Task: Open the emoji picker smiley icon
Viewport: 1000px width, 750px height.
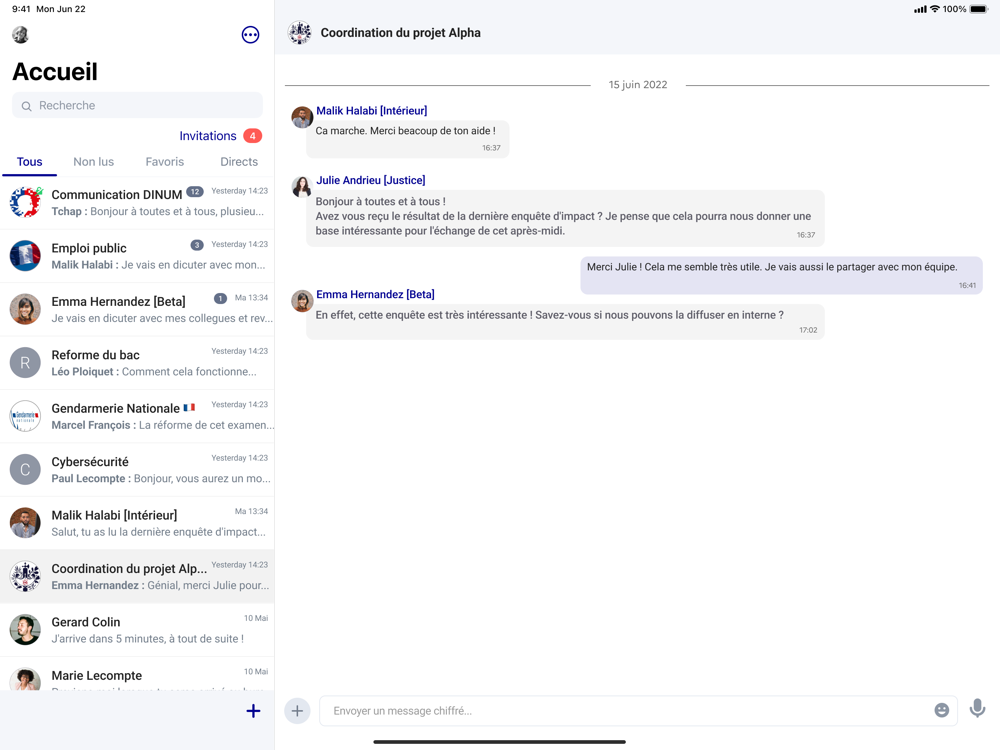Action: [x=941, y=710]
